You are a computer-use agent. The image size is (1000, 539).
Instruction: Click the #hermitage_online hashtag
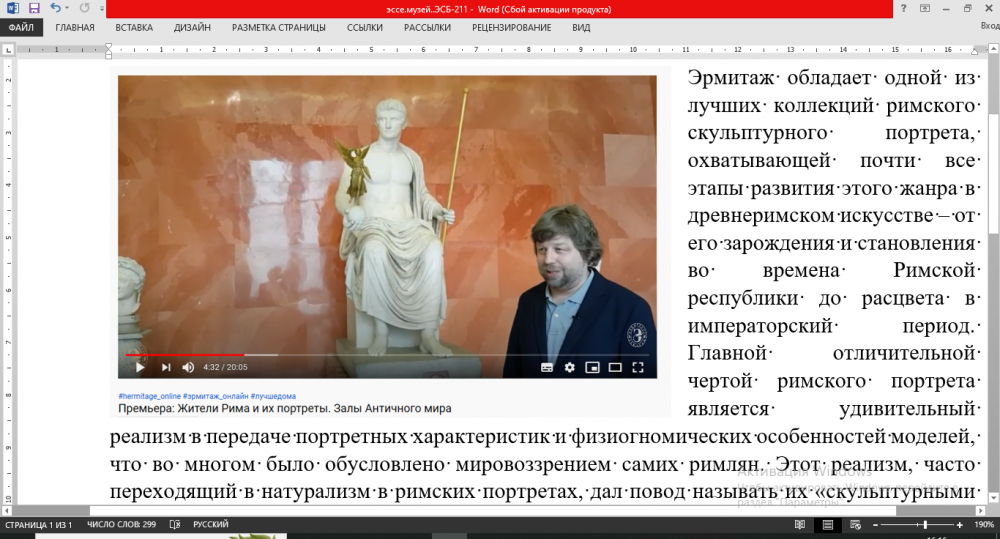(x=149, y=396)
